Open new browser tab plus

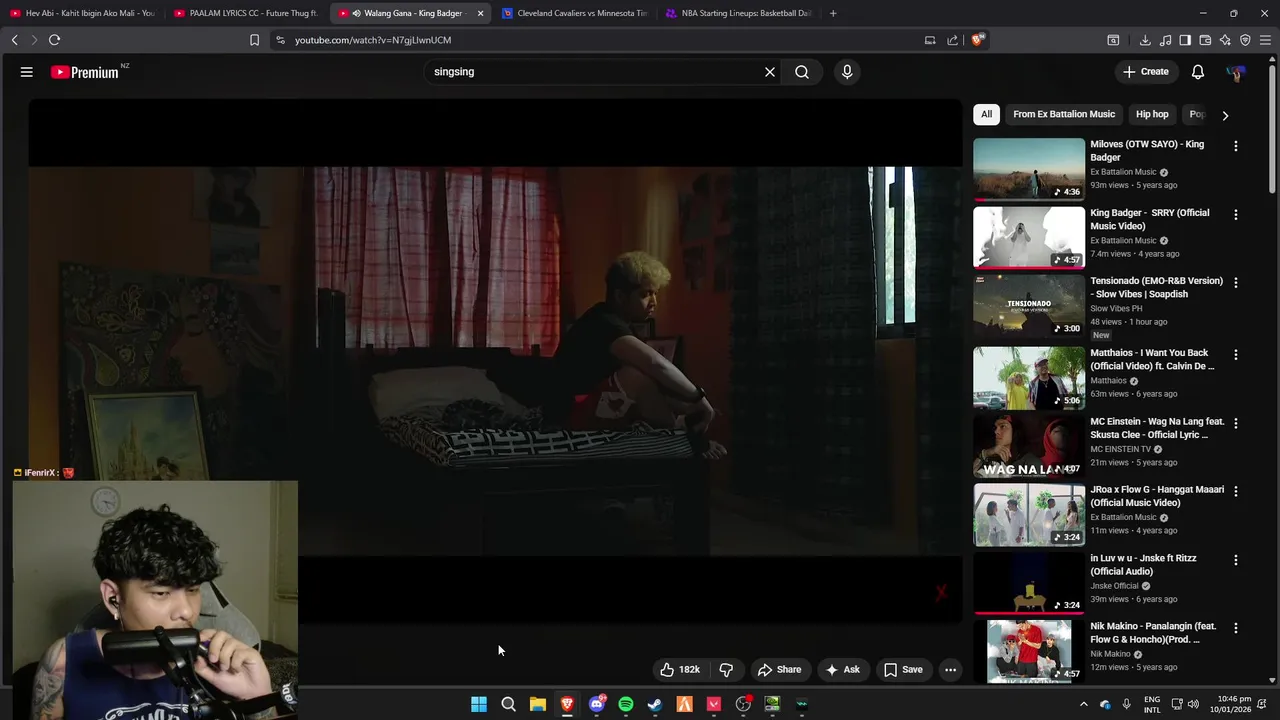click(833, 13)
